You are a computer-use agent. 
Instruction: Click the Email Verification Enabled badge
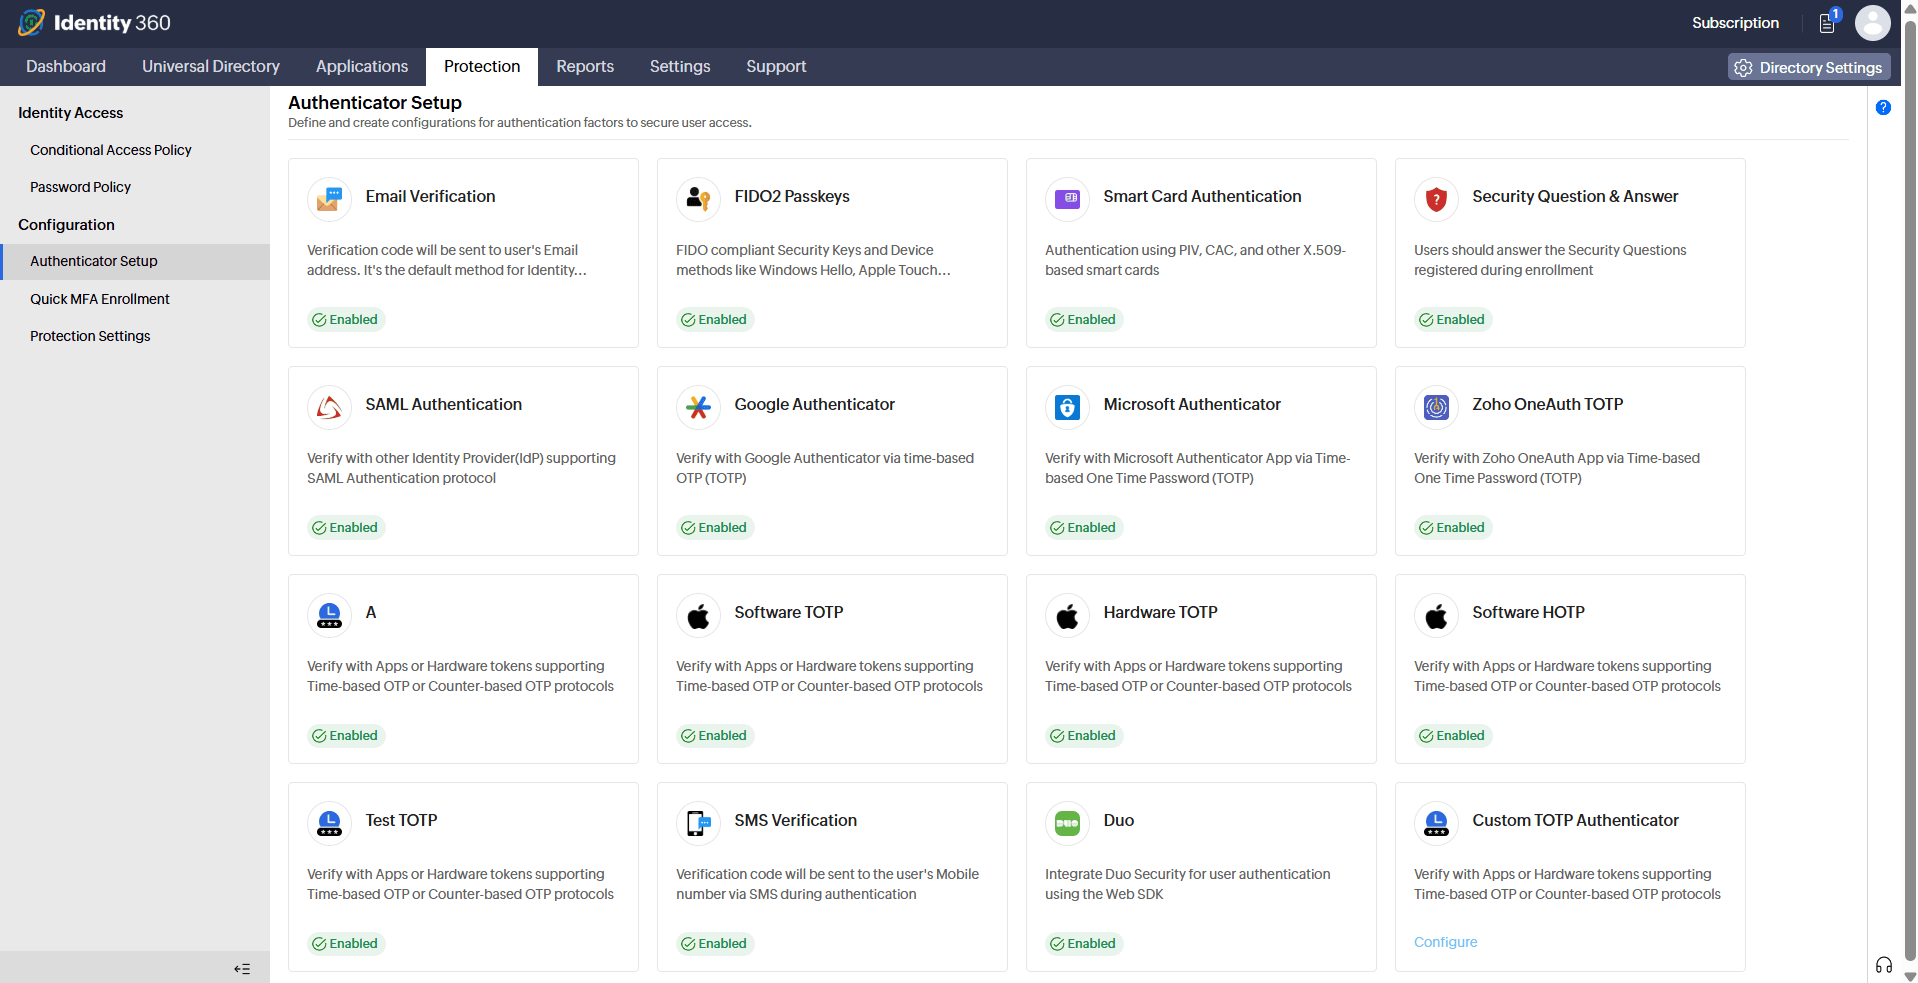(346, 320)
